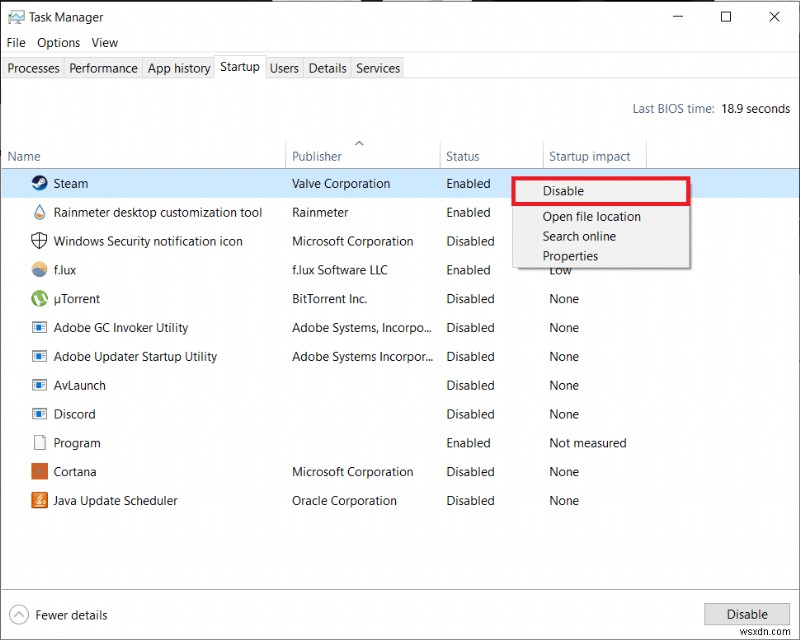Click the Windows Security shield icon
Screen dimensions: 800x640
[x=37, y=241]
